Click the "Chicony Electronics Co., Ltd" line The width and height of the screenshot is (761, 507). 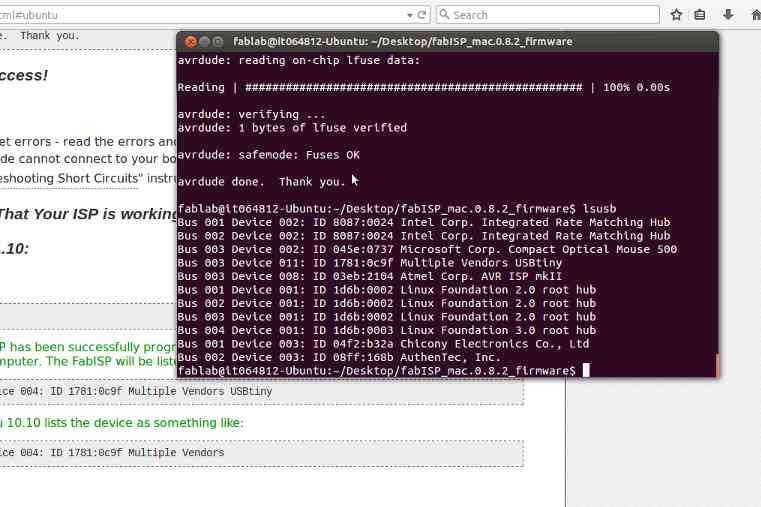coord(383,343)
